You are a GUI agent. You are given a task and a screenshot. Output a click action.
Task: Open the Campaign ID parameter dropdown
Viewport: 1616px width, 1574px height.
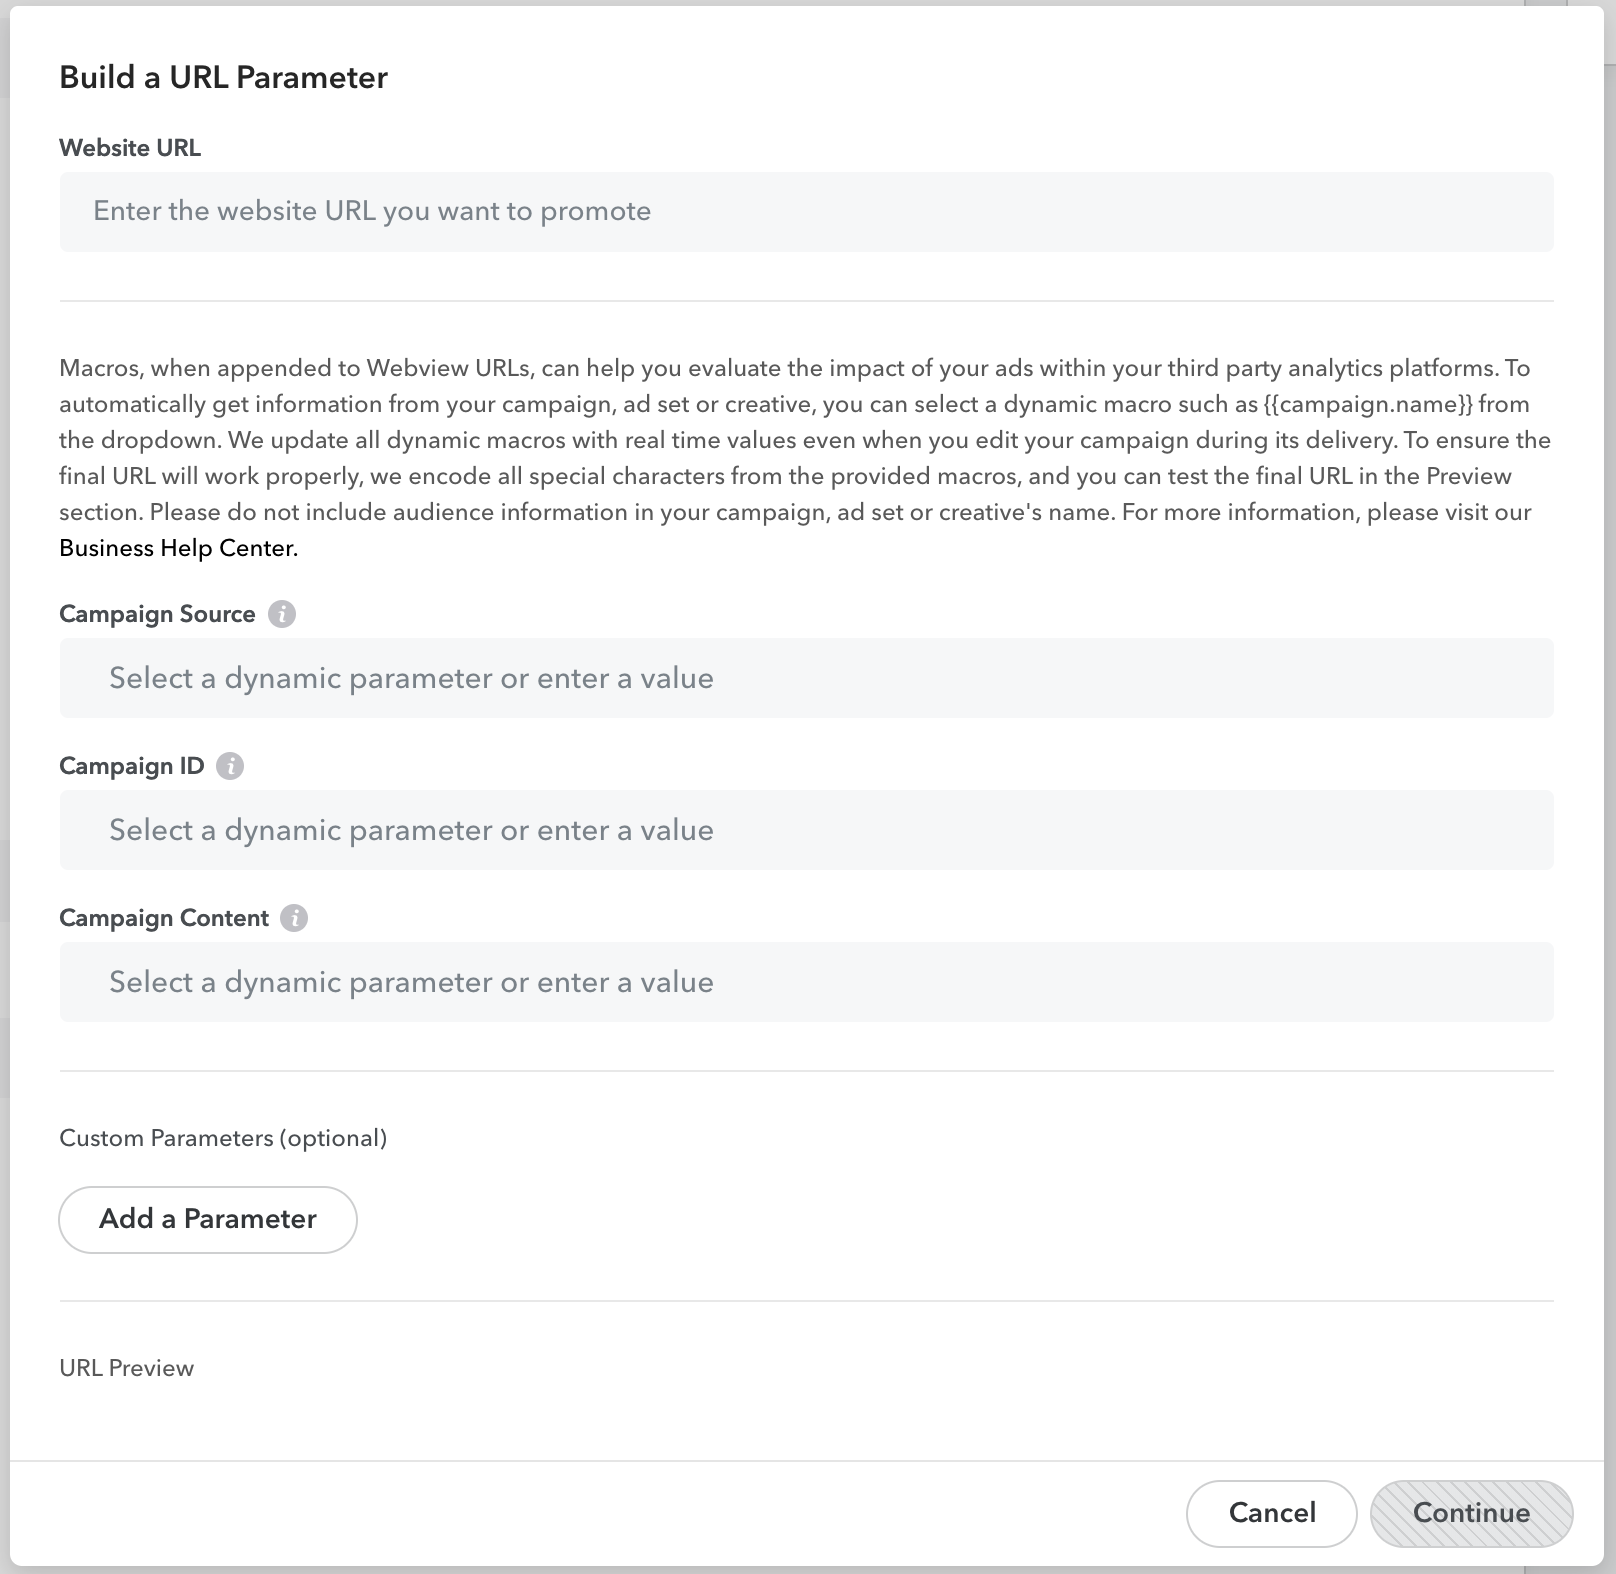[x=806, y=830]
